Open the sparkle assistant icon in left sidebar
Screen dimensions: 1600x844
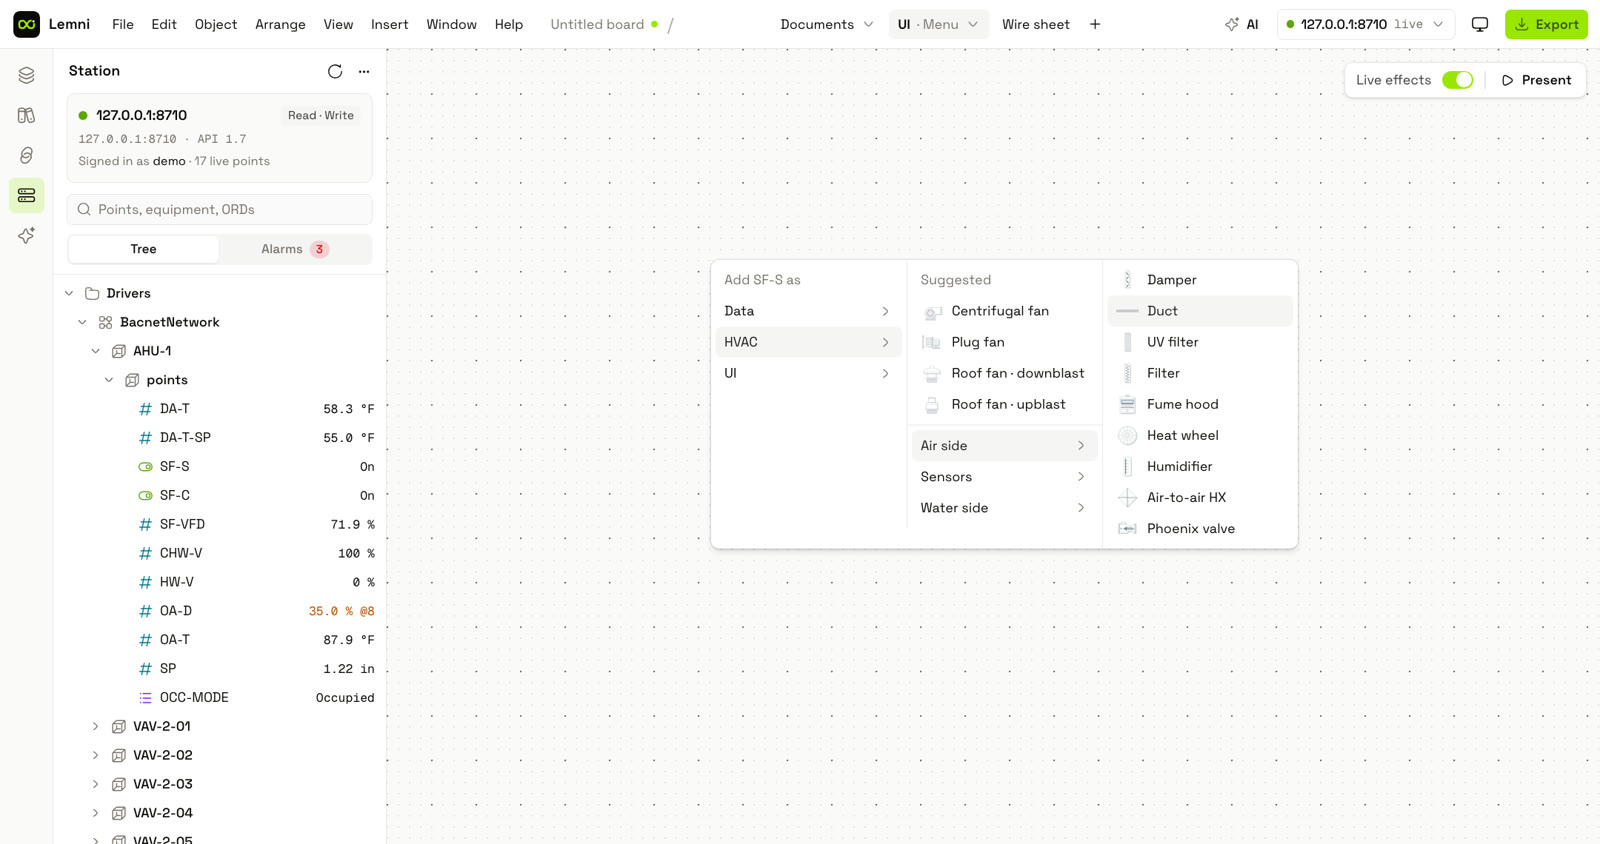(x=27, y=235)
